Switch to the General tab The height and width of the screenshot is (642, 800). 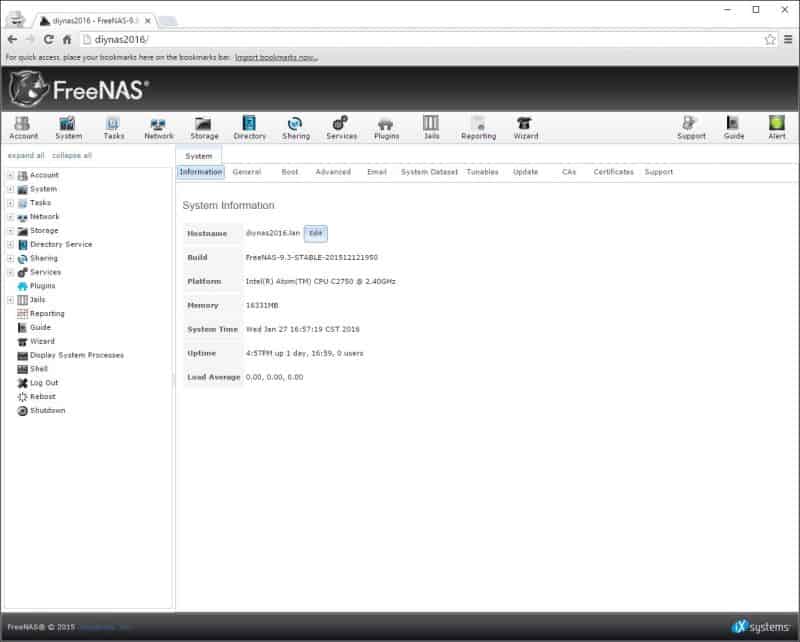[x=246, y=172]
